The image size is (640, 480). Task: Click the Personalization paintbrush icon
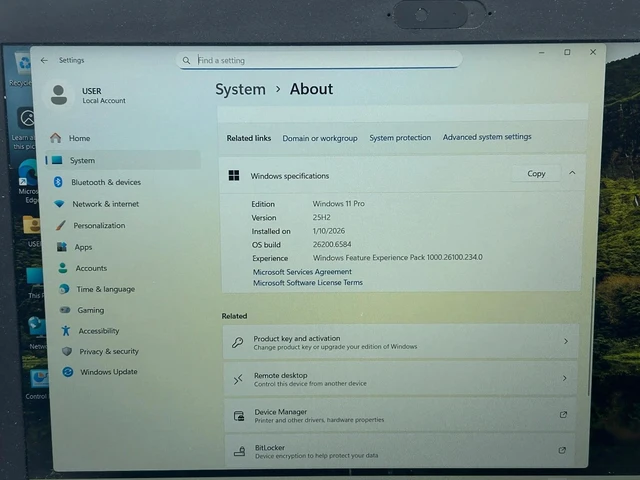61,225
